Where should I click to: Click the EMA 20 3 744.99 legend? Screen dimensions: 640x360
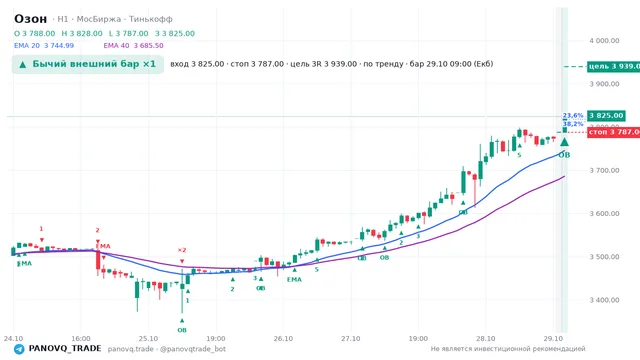44,46
